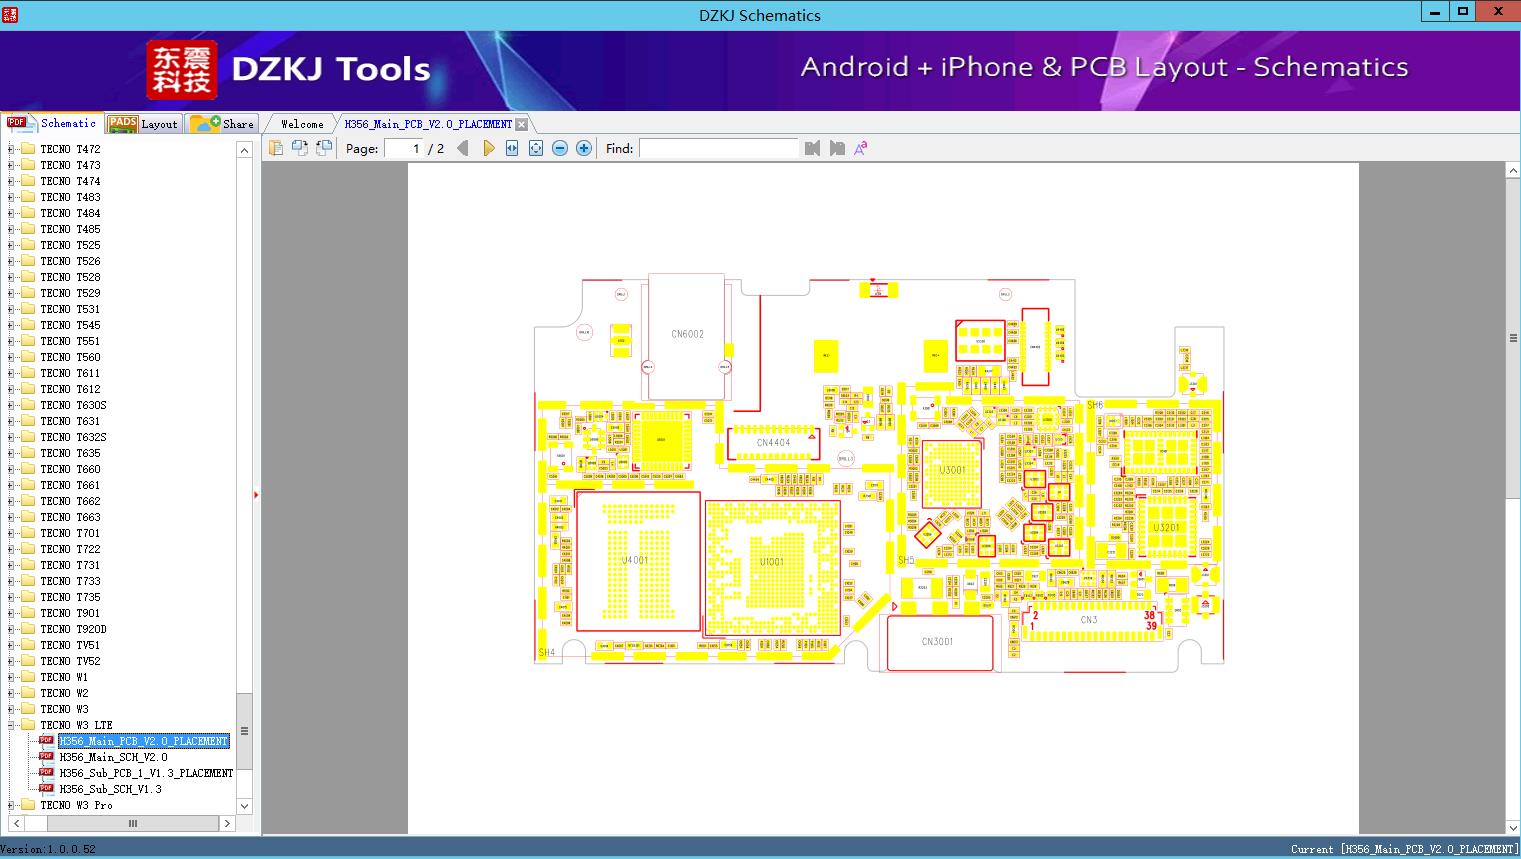Screen dimensions: 1521x859
Task: Open H356_Main_SCH_V2.0 file in tree
Action: click(x=113, y=757)
